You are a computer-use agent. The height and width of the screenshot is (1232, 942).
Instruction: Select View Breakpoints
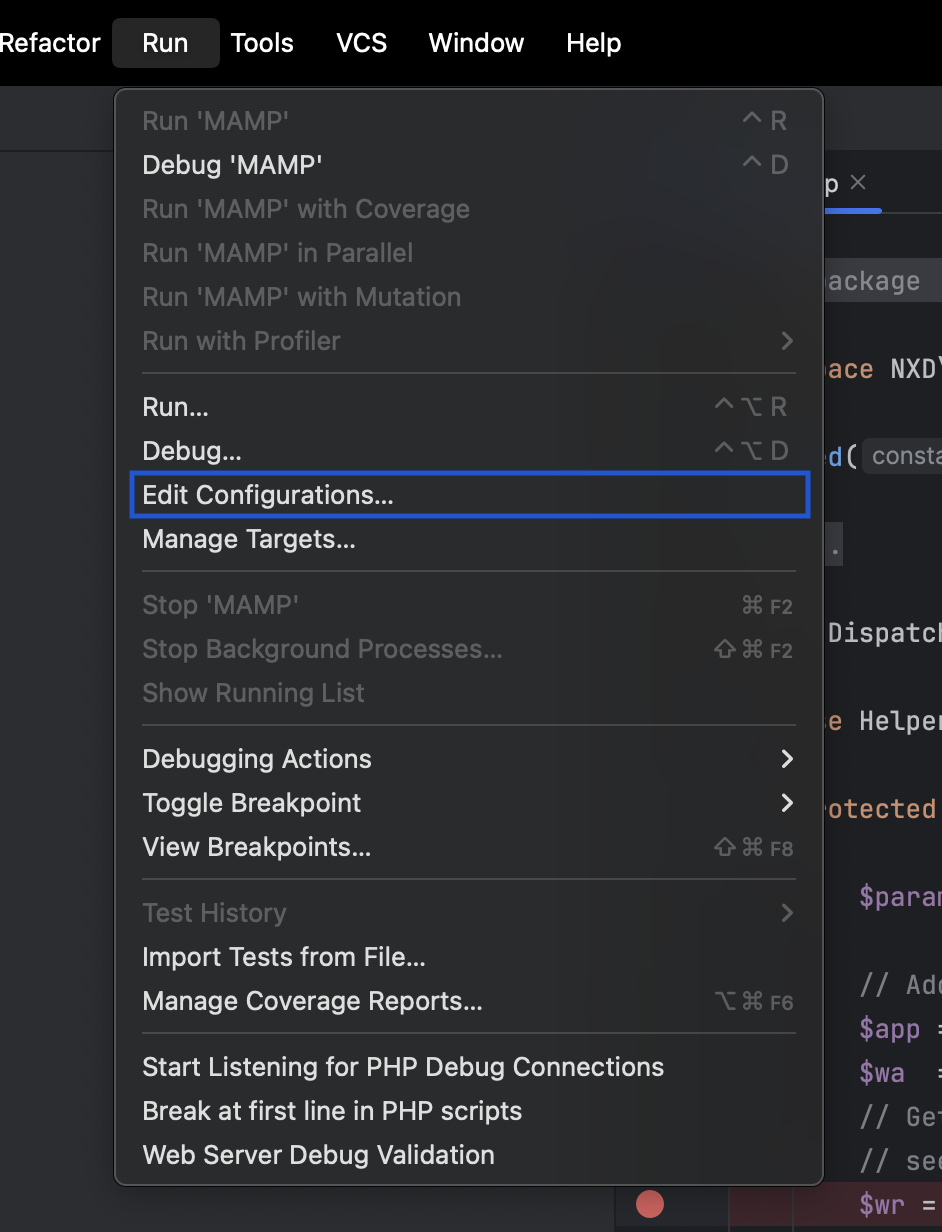click(256, 847)
